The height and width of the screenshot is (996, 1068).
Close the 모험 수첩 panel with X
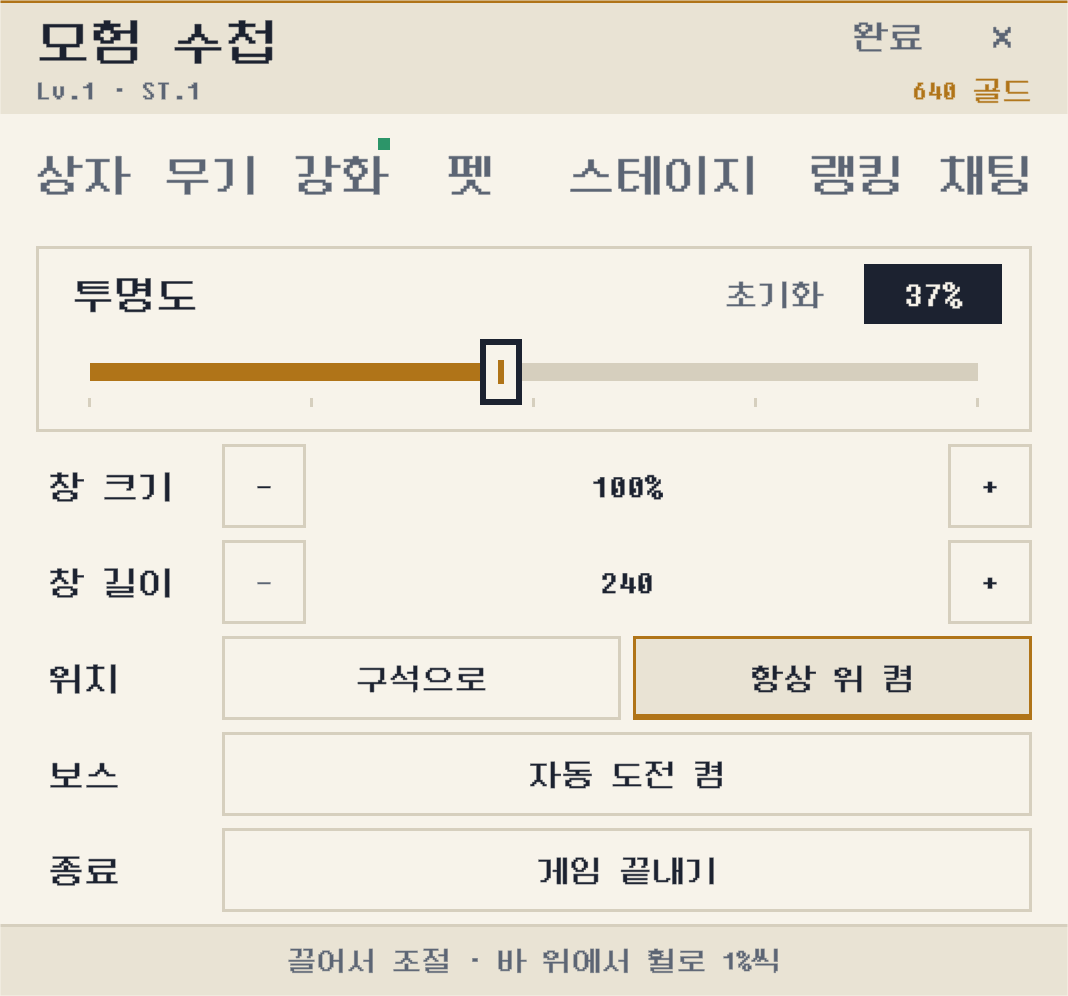(x=1001, y=37)
